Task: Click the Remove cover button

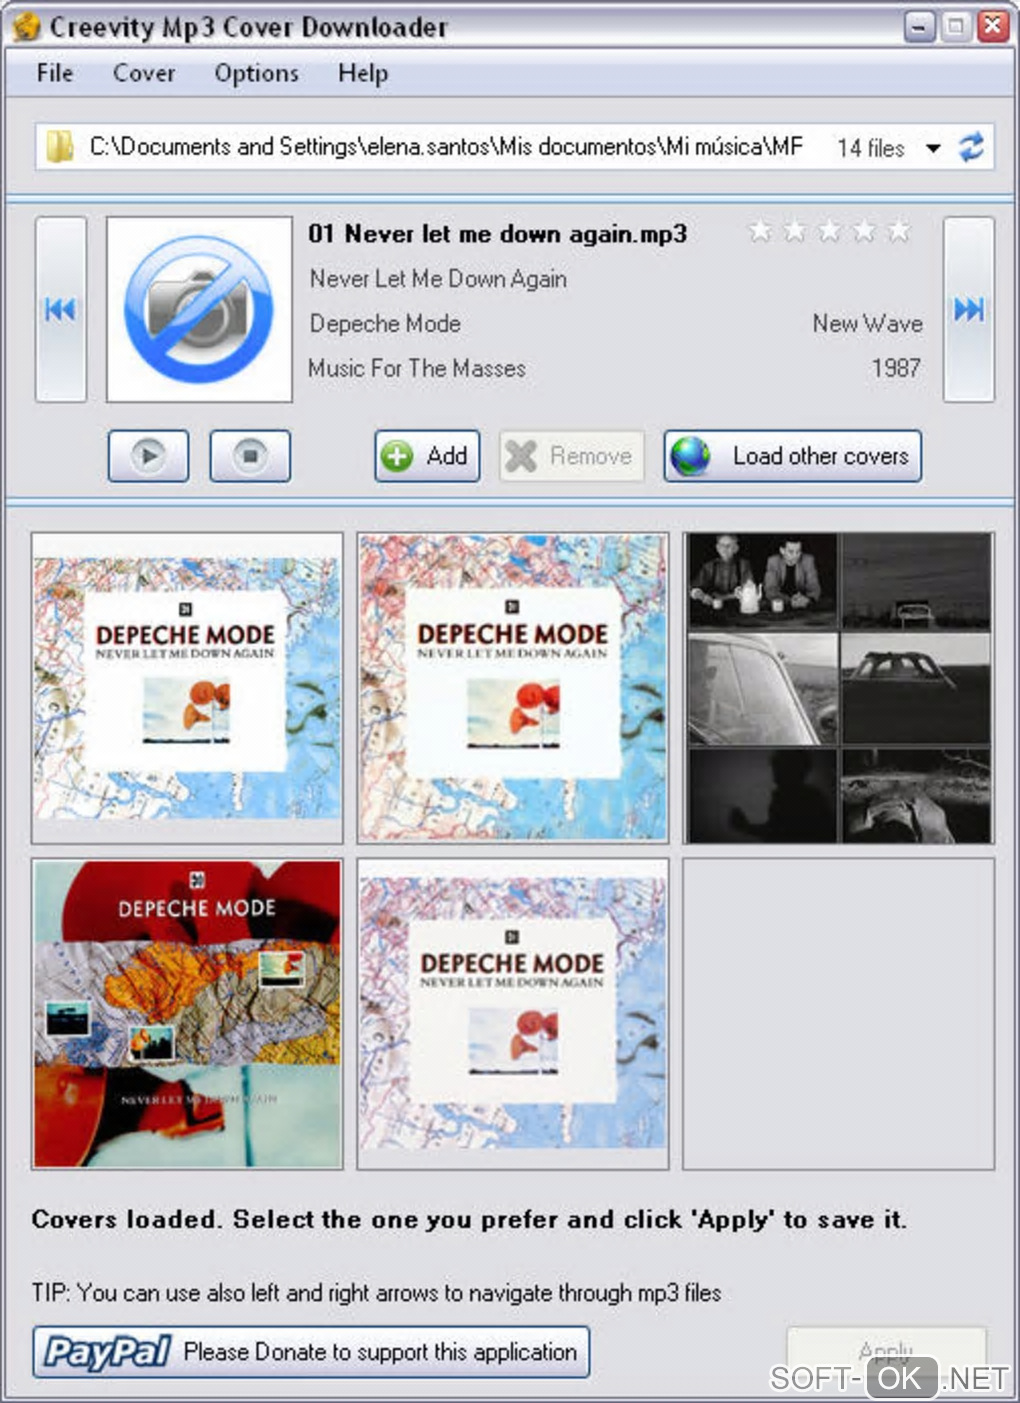Action: click(x=571, y=456)
